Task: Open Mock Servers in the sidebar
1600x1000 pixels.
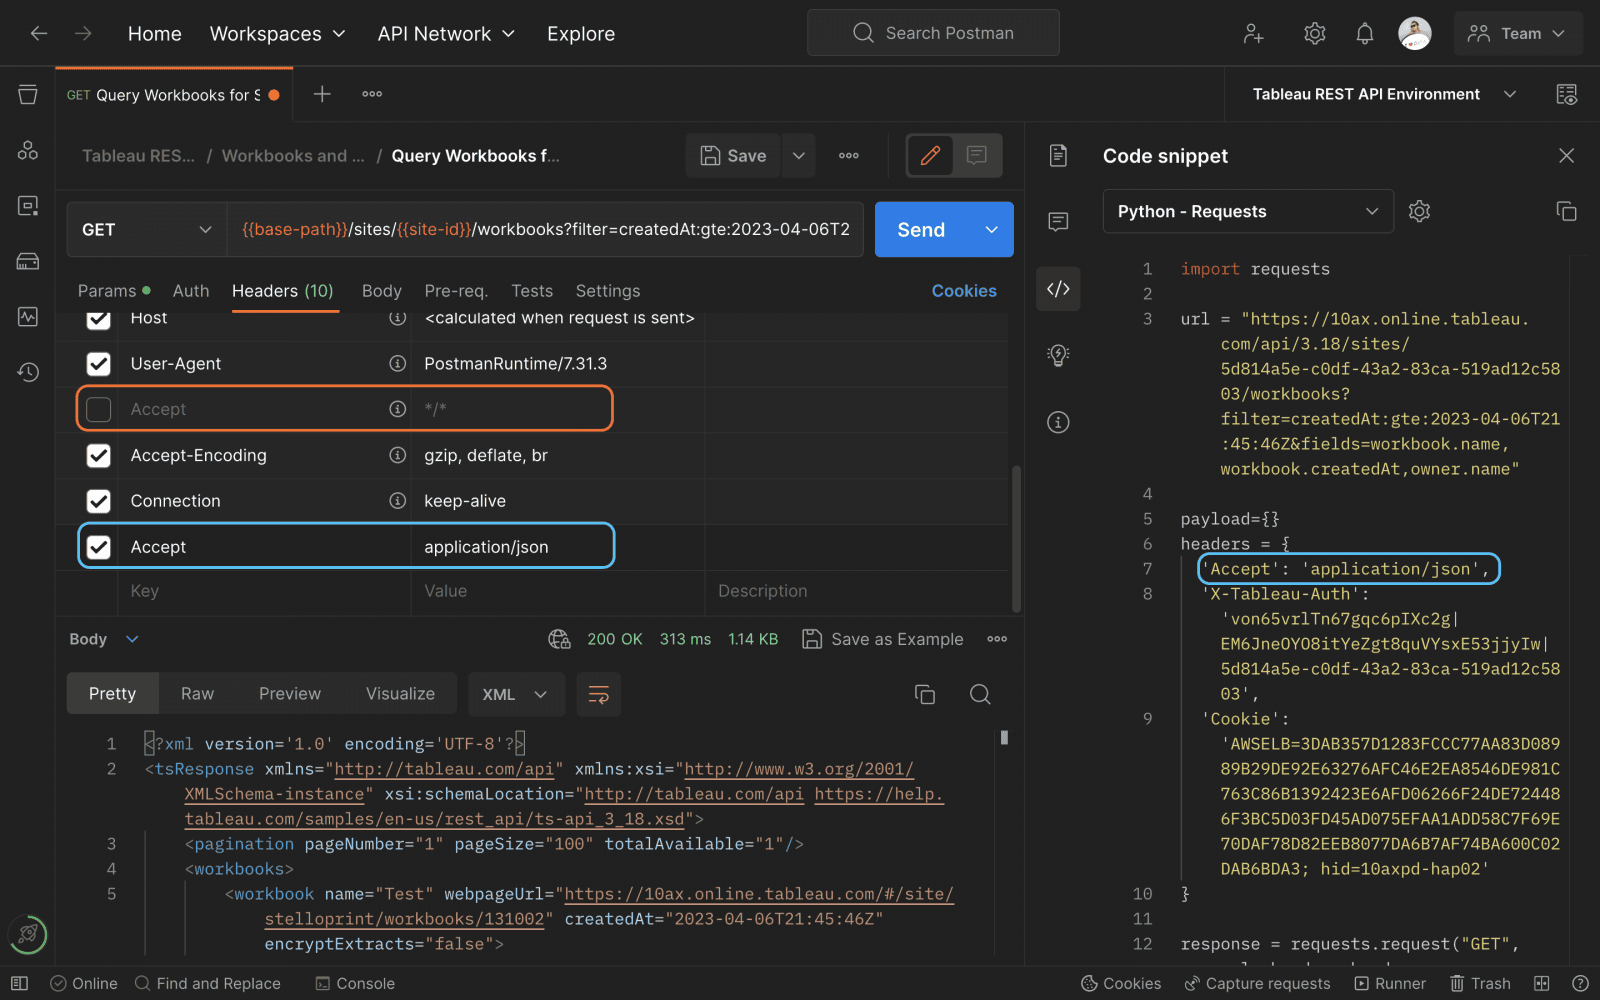Action: (x=28, y=261)
